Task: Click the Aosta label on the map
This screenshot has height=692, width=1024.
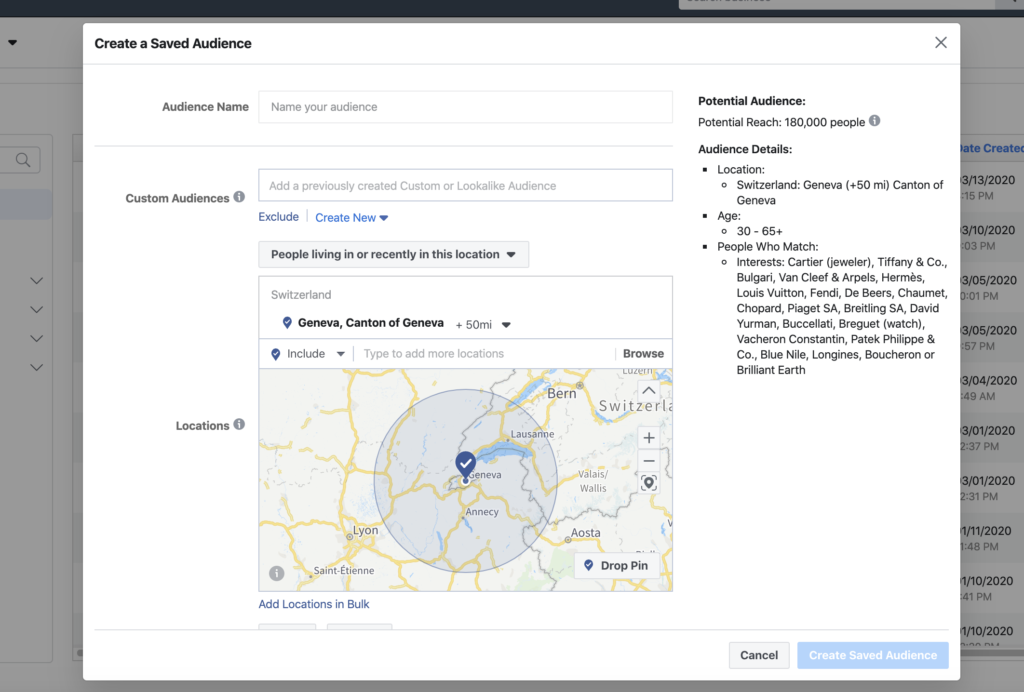Action: click(586, 533)
